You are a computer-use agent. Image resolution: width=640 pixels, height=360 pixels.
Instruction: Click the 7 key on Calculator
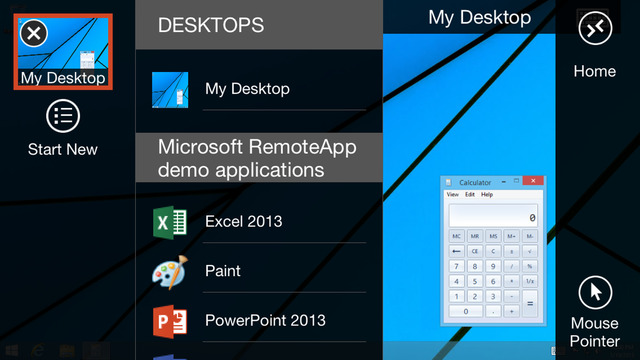coord(456,267)
